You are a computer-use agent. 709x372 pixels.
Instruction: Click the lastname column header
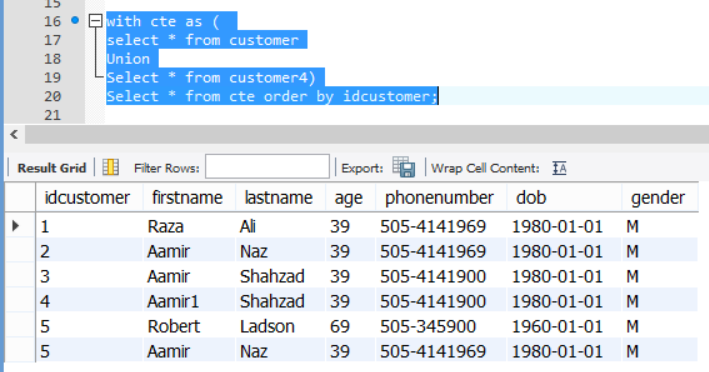pos(280,198)
